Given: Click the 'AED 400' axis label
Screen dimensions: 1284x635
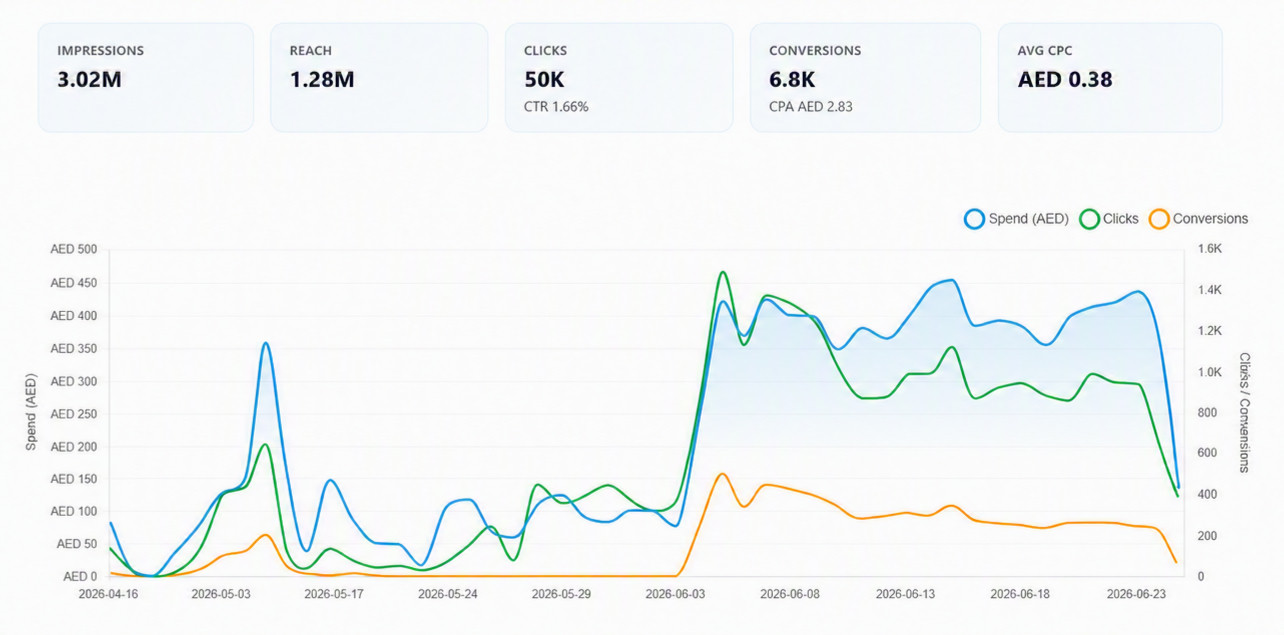Looking at the screenshot, I should (74, 315).
